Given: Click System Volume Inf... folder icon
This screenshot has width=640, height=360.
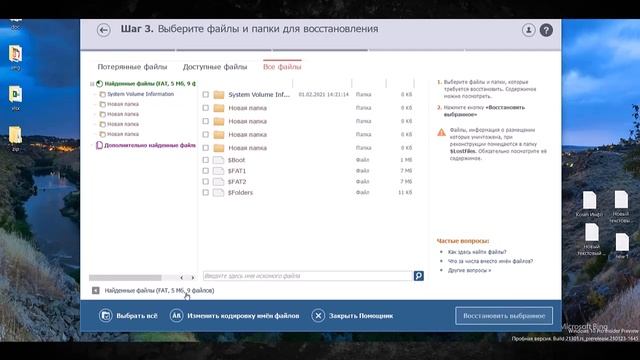Looking at the screenshot, I should (x=219, y=95).
